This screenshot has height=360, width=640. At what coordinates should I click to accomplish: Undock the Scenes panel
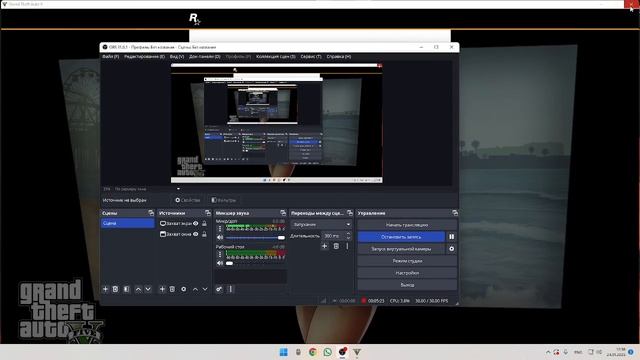[x=151, y=213]
